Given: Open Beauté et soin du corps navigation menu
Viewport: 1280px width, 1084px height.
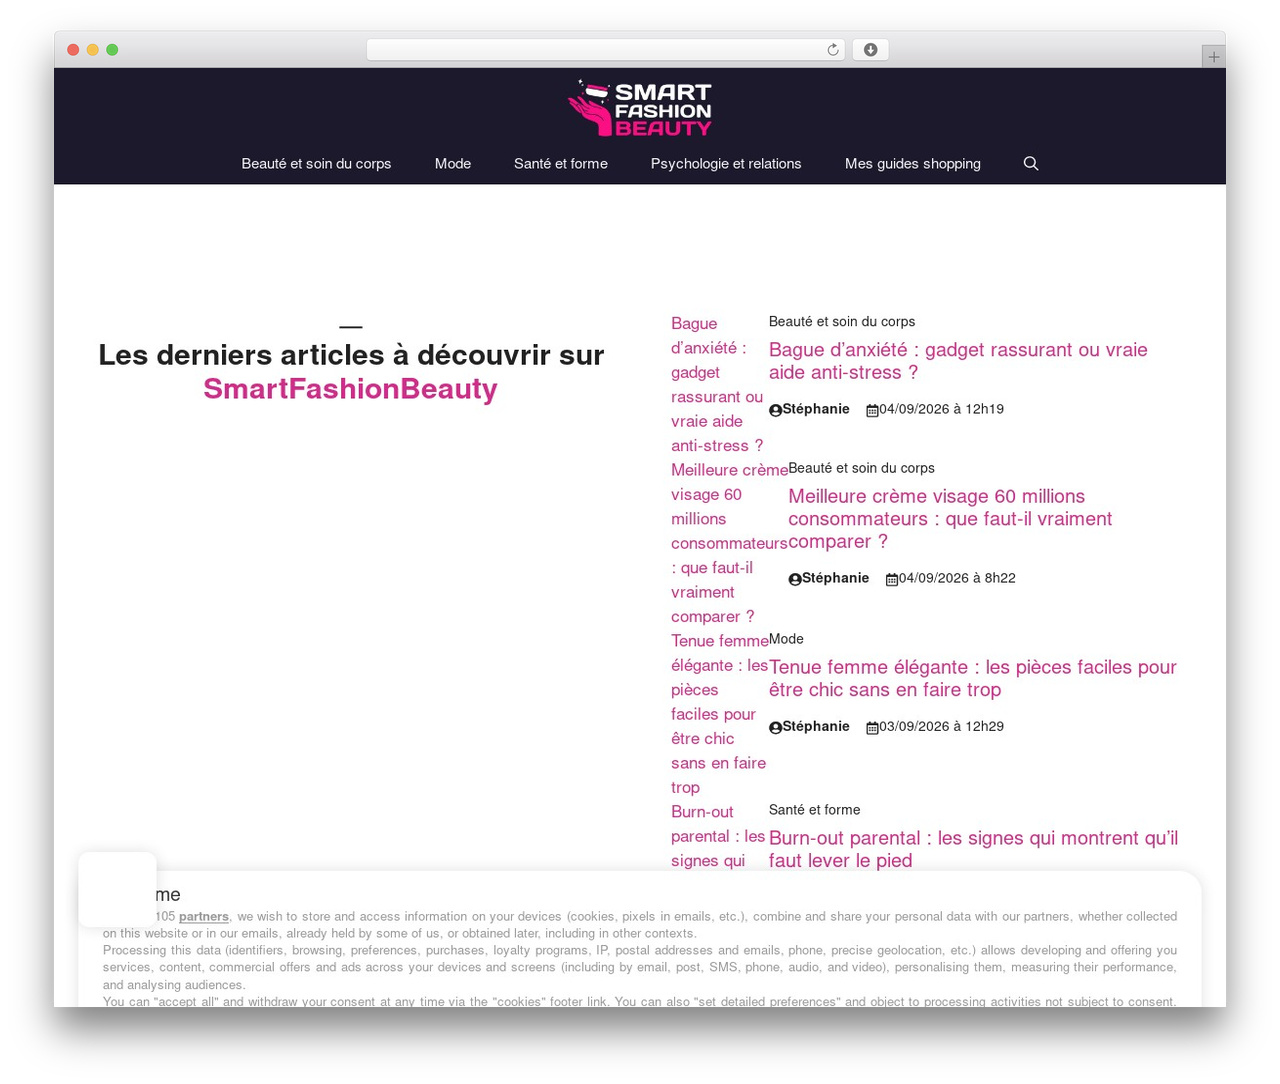Looking at the screenshot, I should (316, 164).
